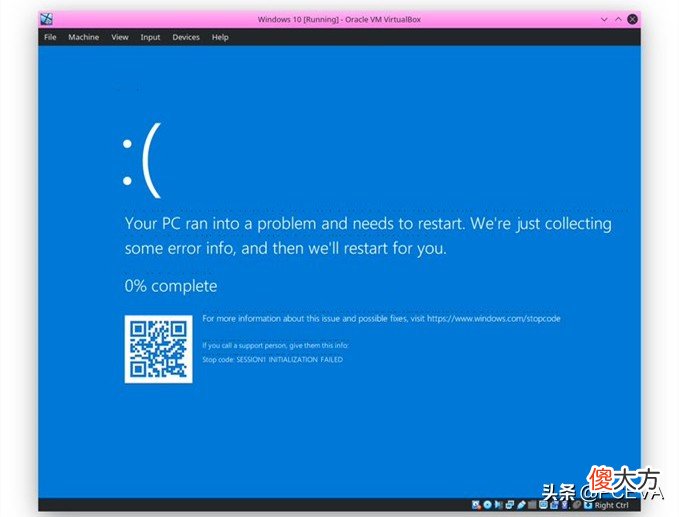Click the QR code on blue screen
Image resolution: width=679 pixels, height=517 pixels.
[x=158, y=349]
